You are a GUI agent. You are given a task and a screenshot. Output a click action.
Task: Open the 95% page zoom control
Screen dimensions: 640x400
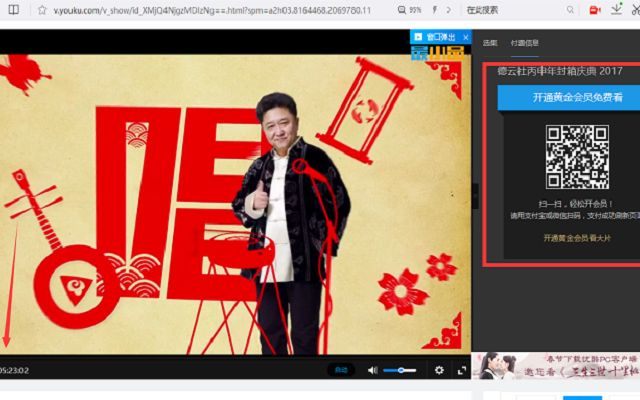point(409,10)
